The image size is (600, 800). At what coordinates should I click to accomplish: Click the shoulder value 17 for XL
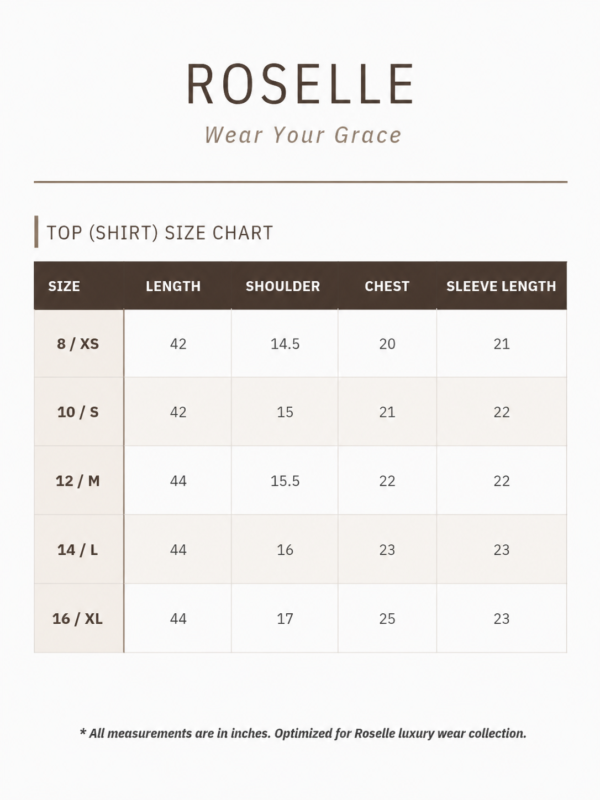285,618
